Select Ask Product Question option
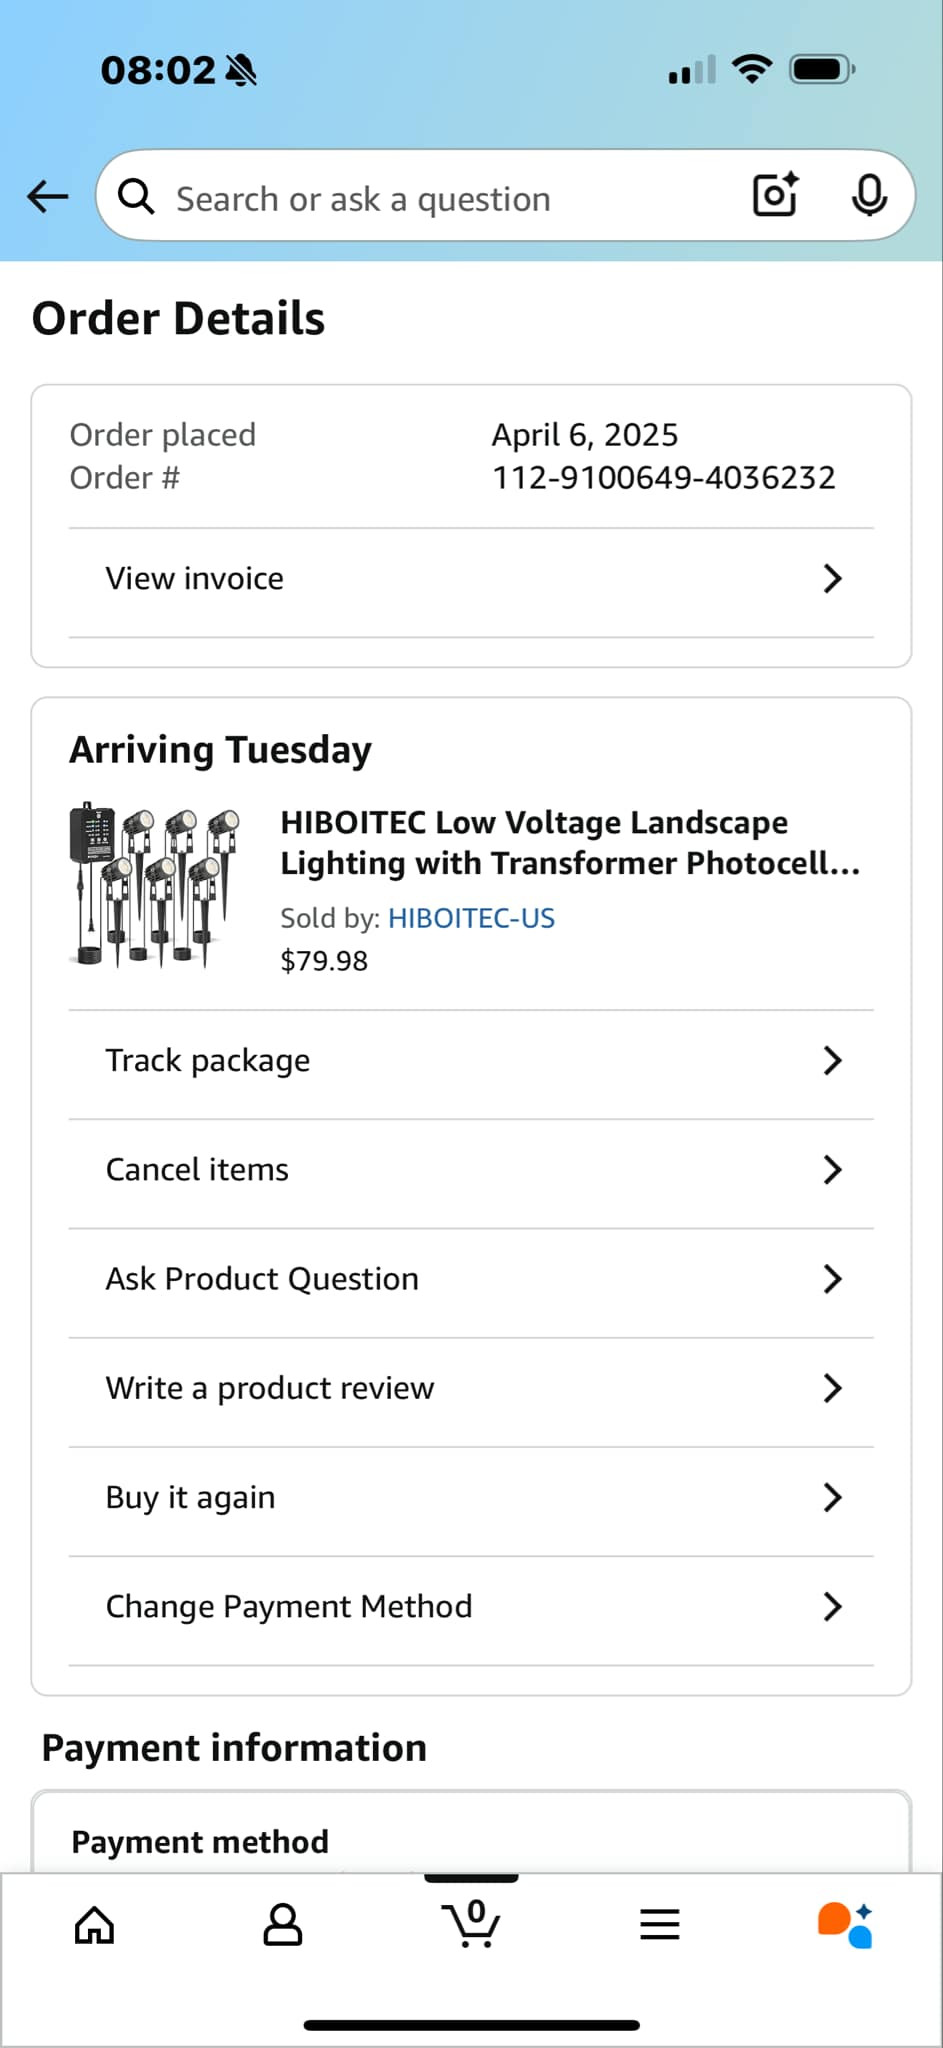Image resolution: width=943 pixels, height=2048 pixels. [262, 1279]
